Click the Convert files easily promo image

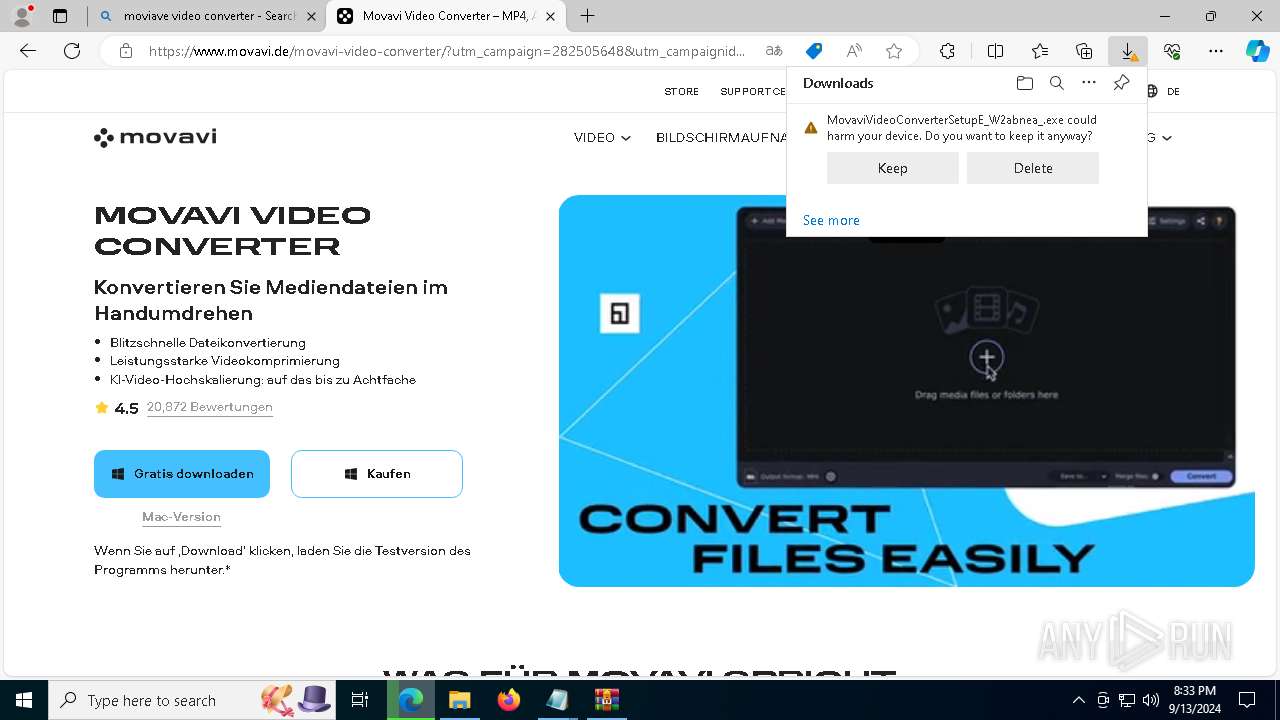(x=906, y=390)
